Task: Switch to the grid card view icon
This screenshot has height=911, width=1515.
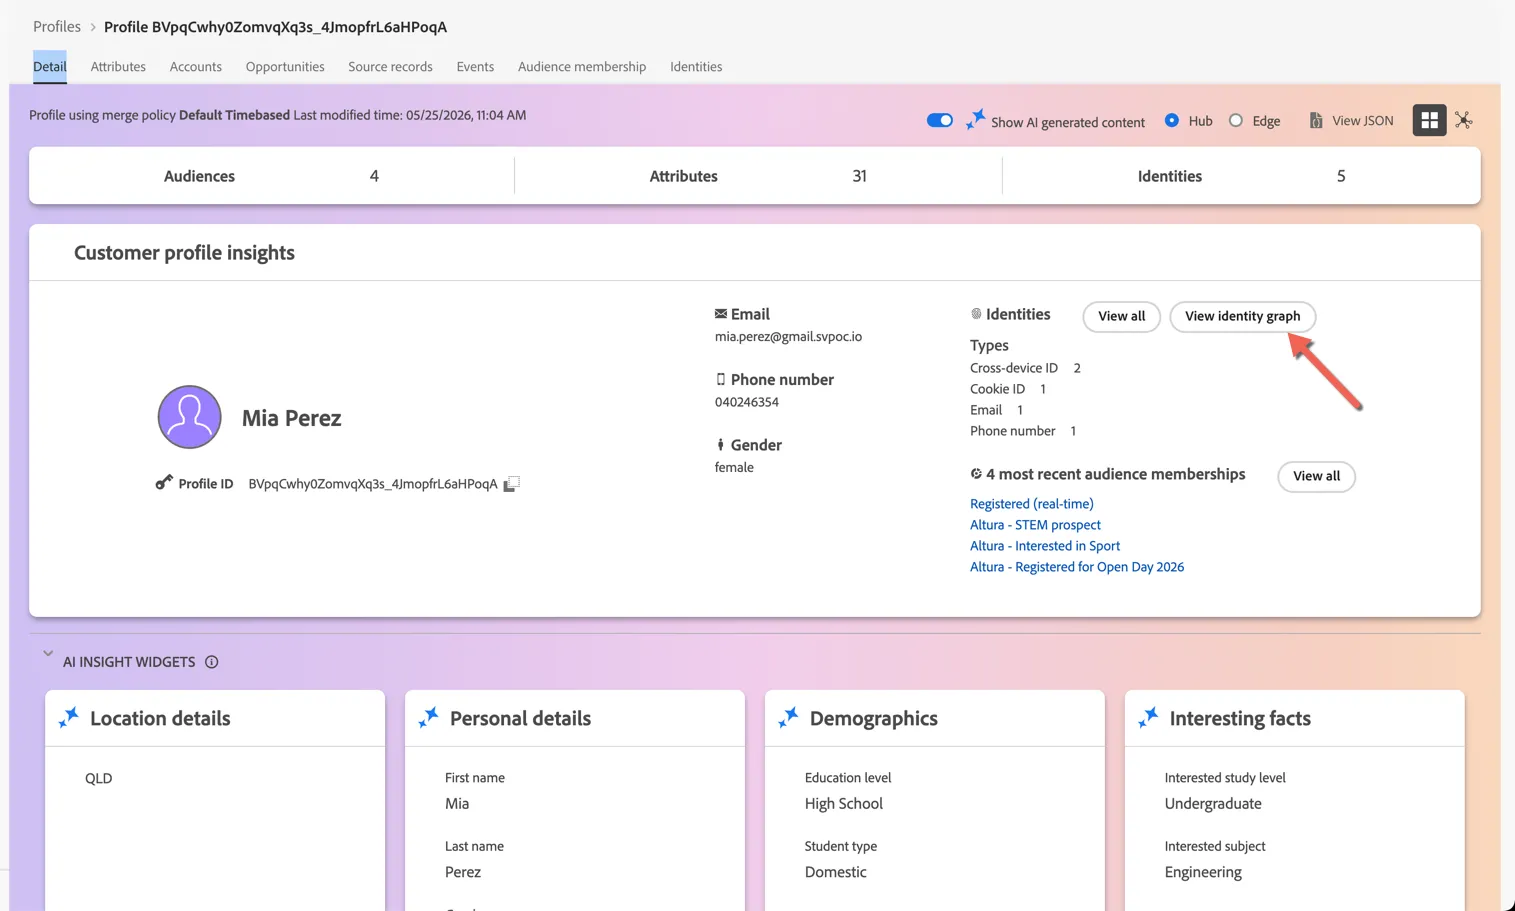Action: click(1429, 120)
